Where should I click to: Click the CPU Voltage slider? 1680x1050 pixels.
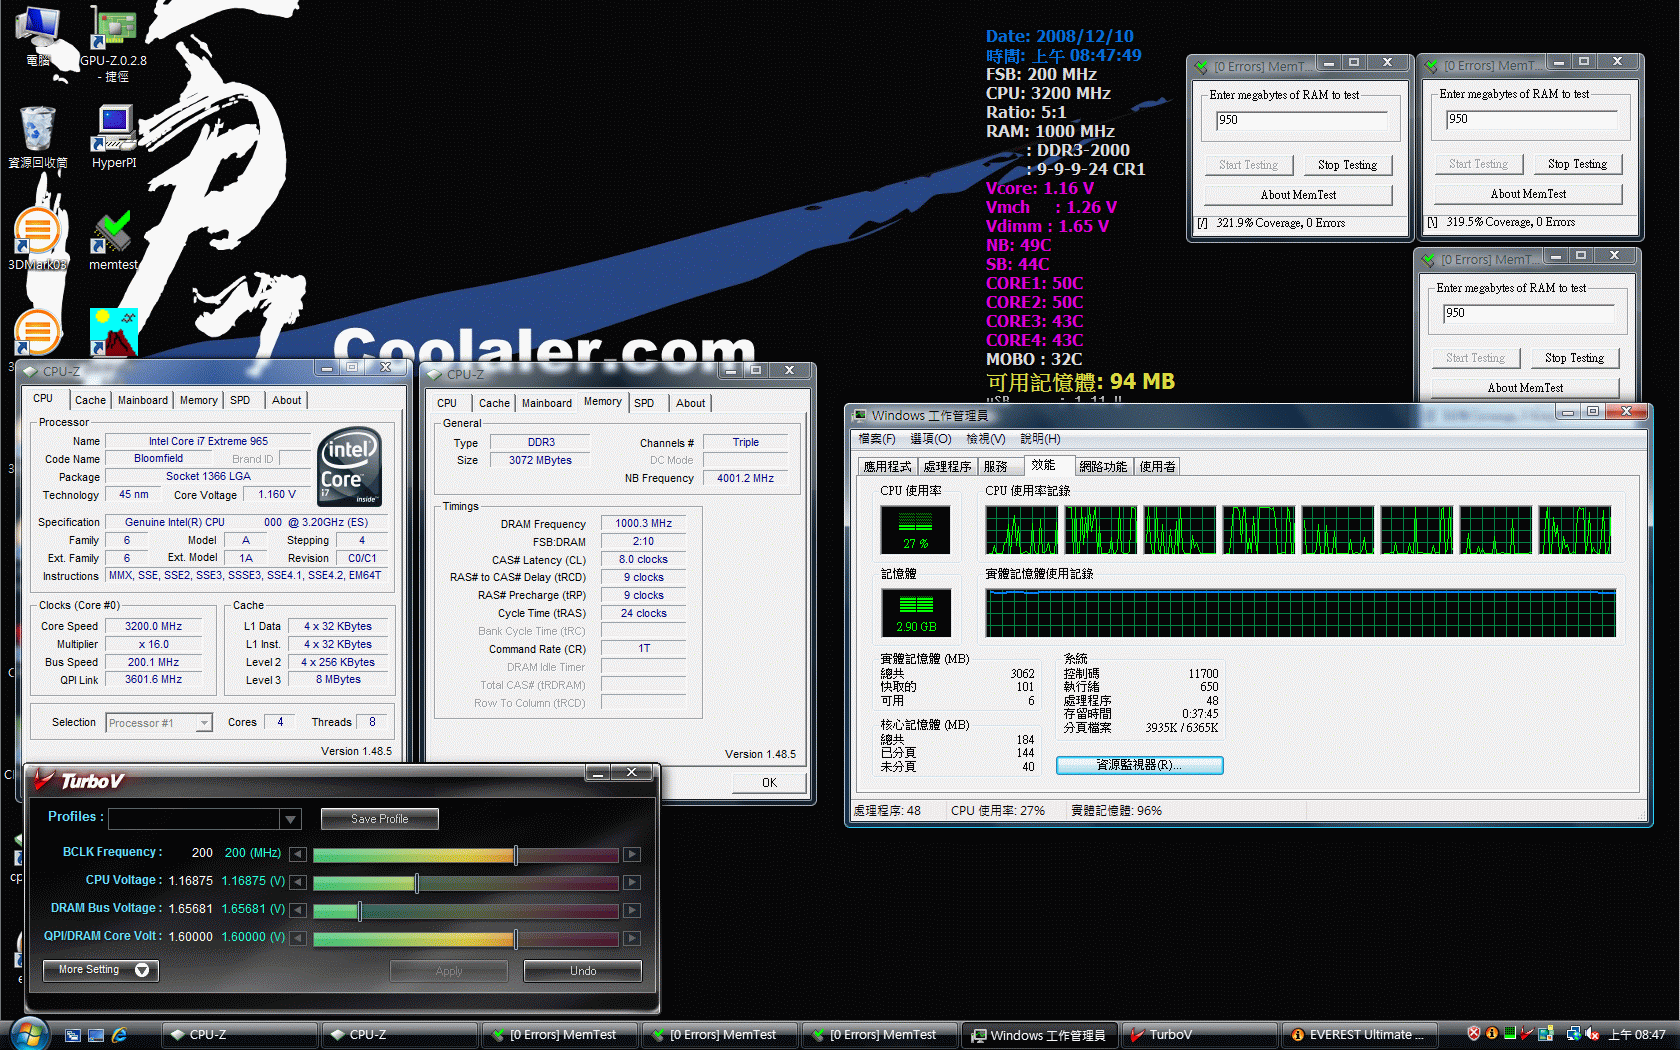pos(465,882)
